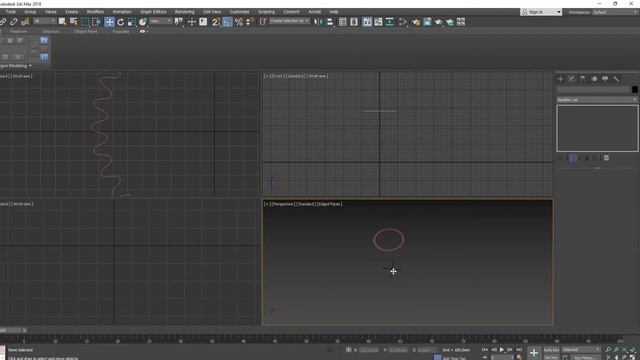The image size is (640, 360).
Task: Switch to the Utilities command panel tab
Action: [616, 78]
